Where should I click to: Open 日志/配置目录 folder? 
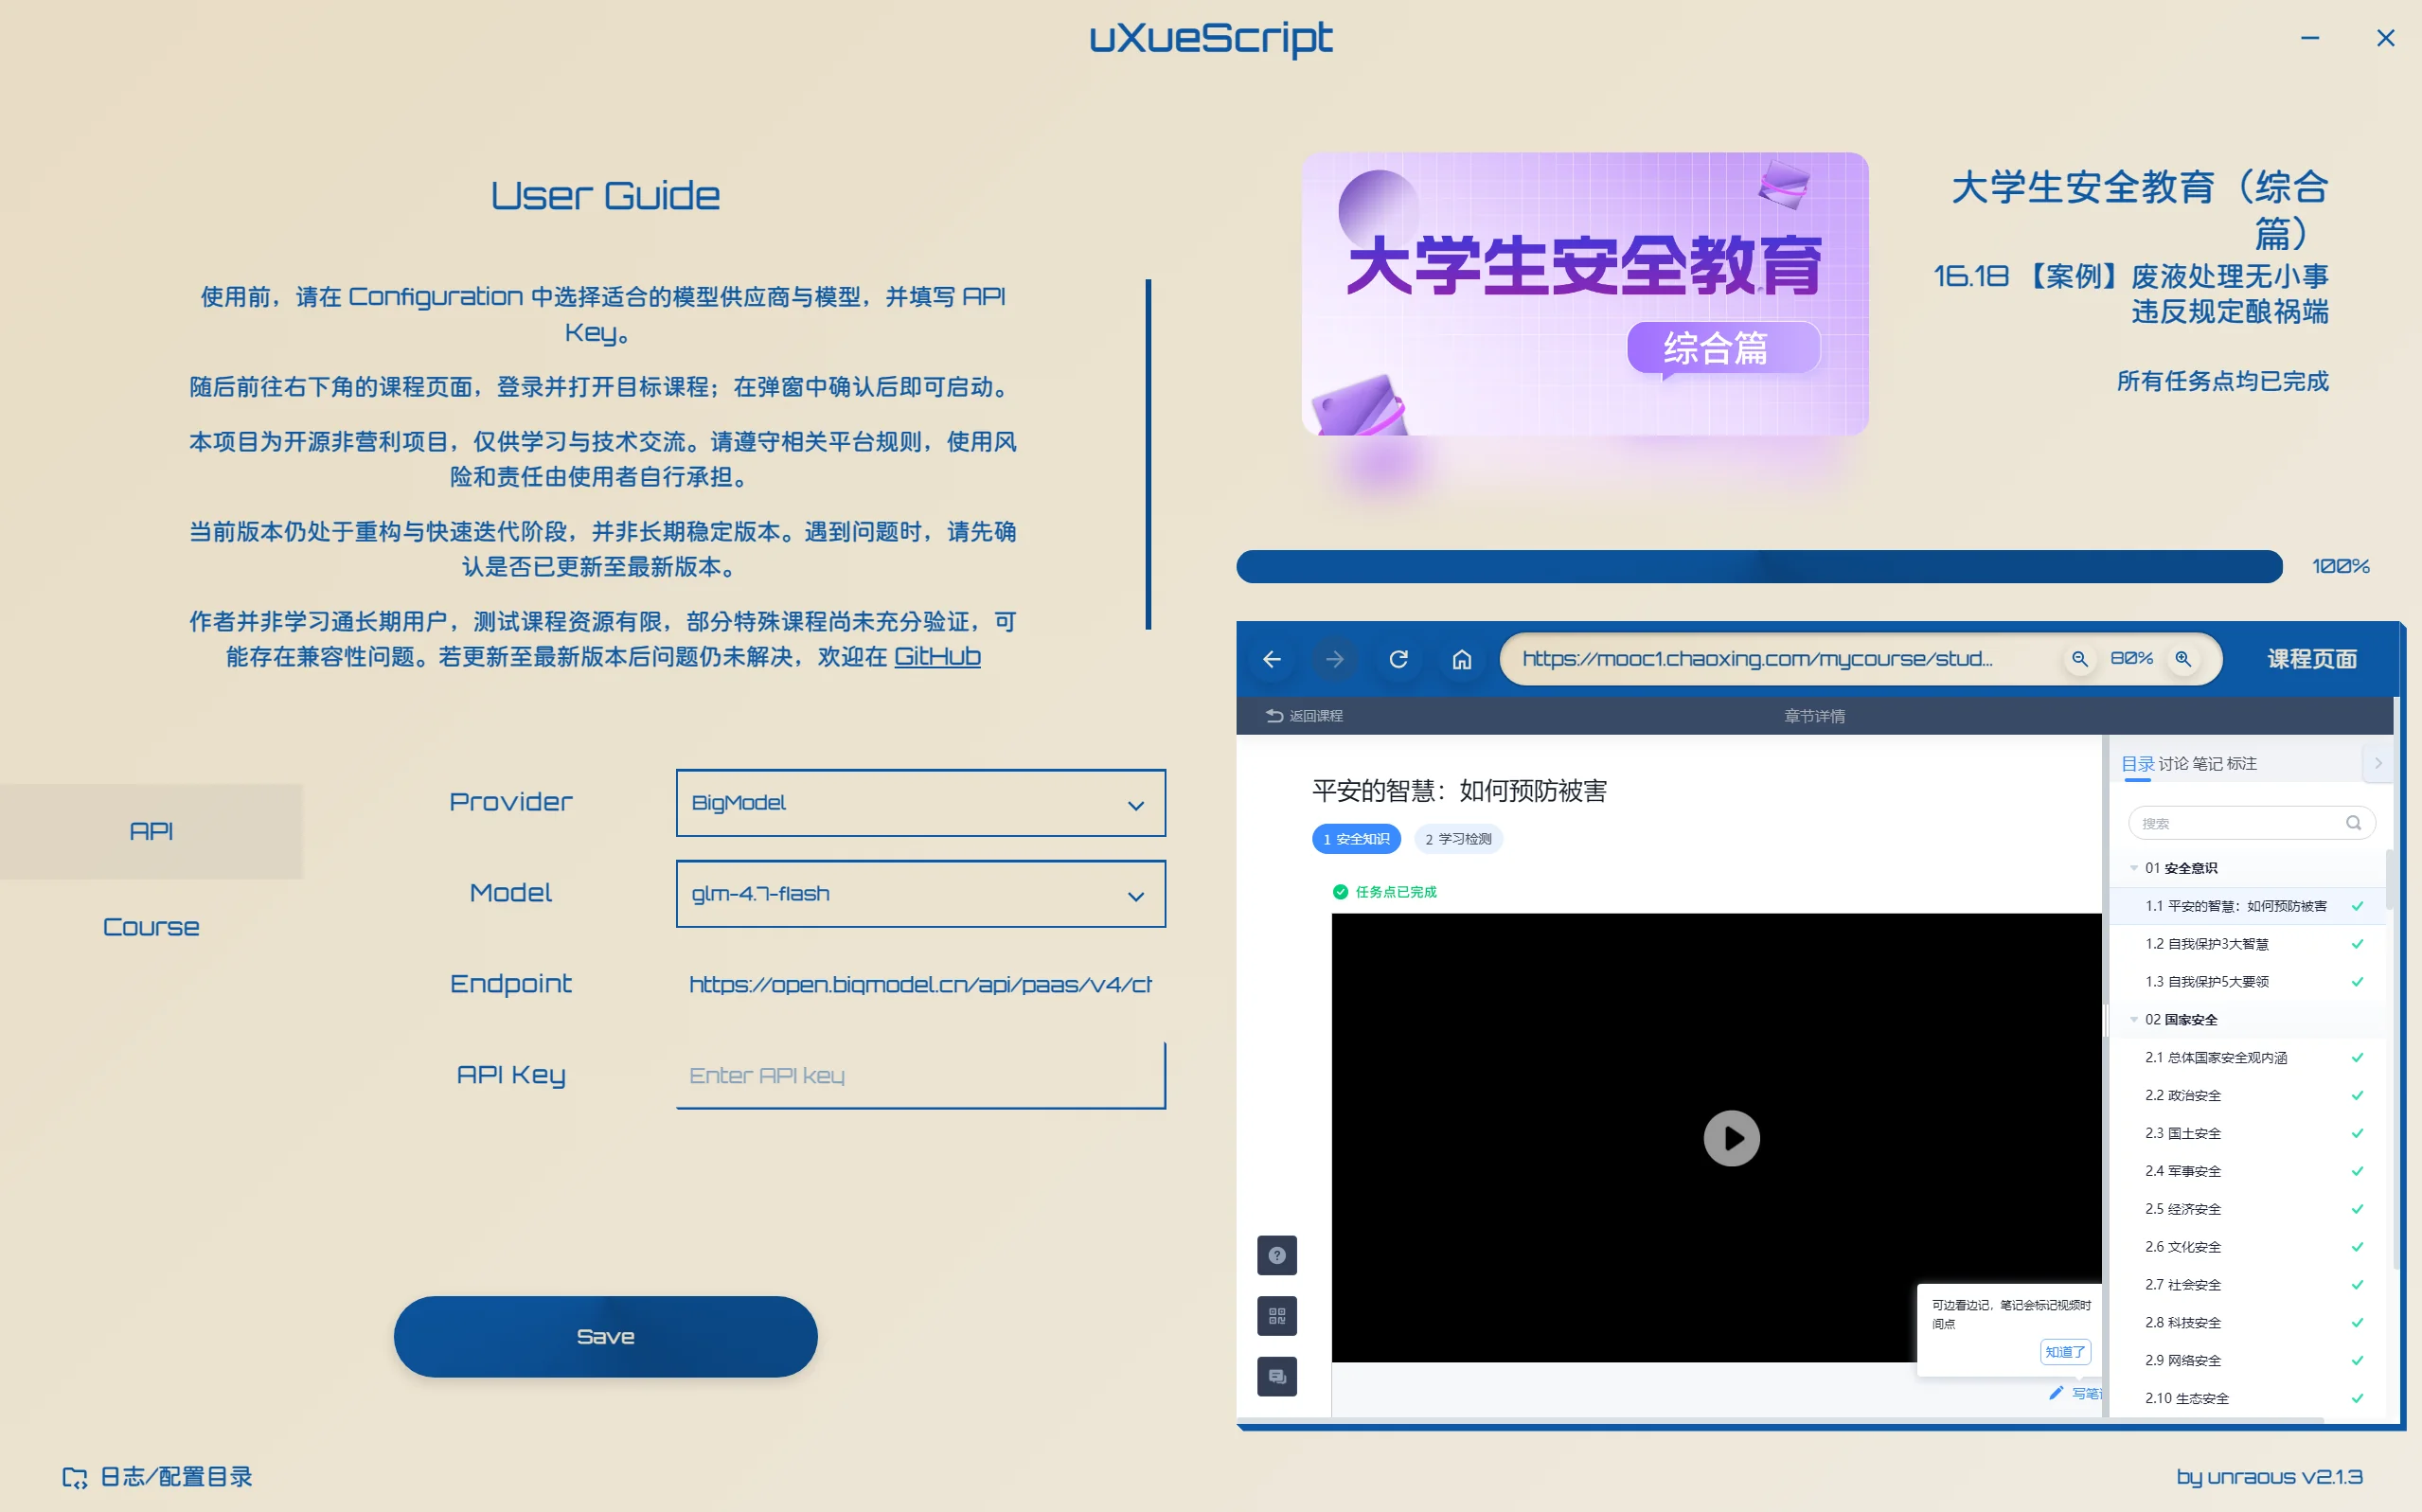(157, 1476)
